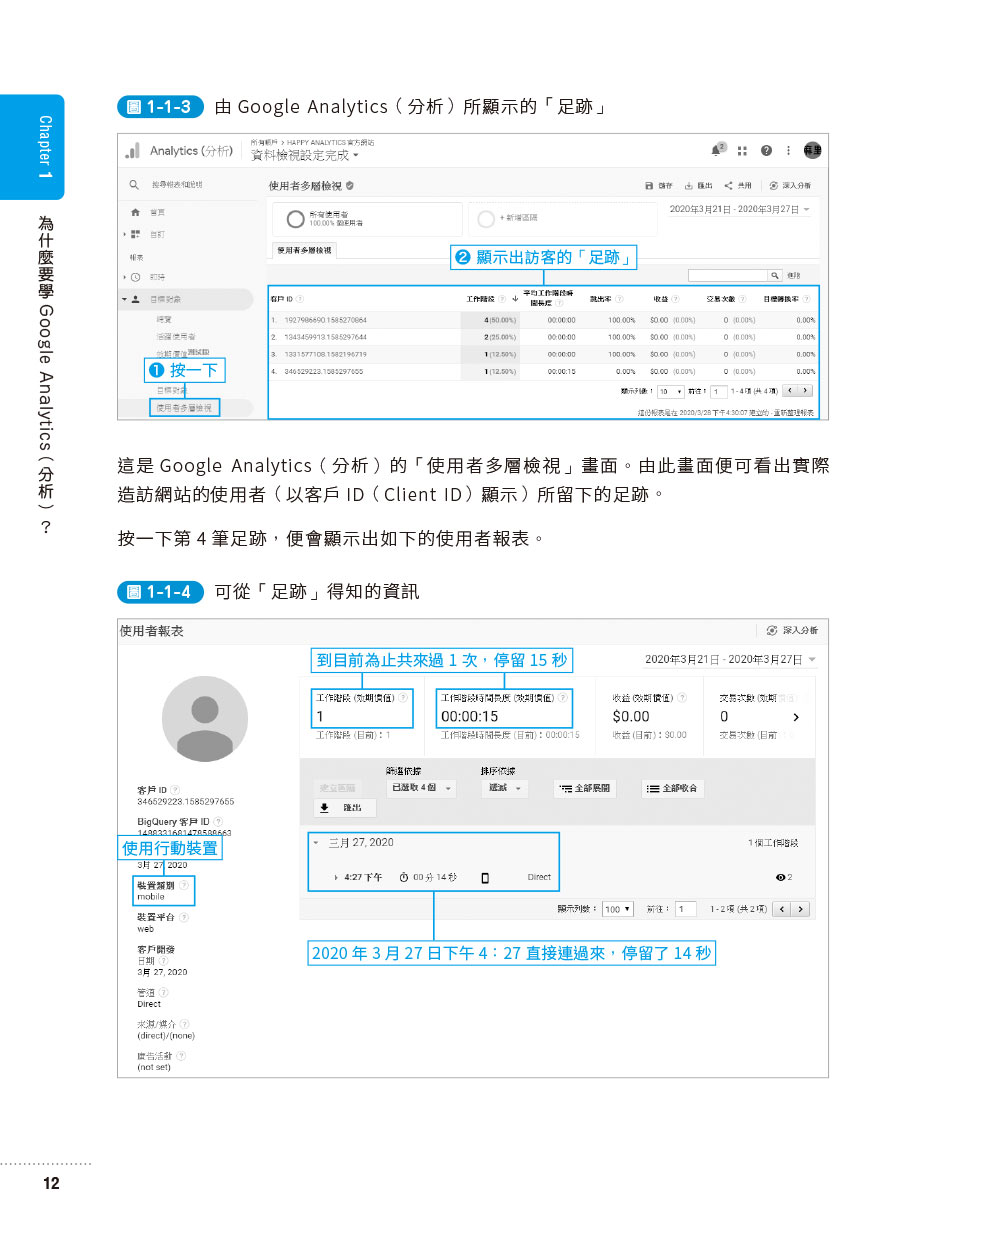
Task: Click 深入分析 in the 使用者報表 header
Action: coord(792,631)
